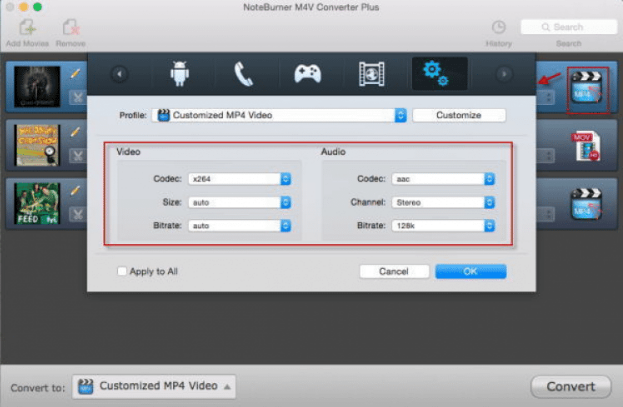Open the History clock icon
The image size is (623, 407).
point(499,27)
